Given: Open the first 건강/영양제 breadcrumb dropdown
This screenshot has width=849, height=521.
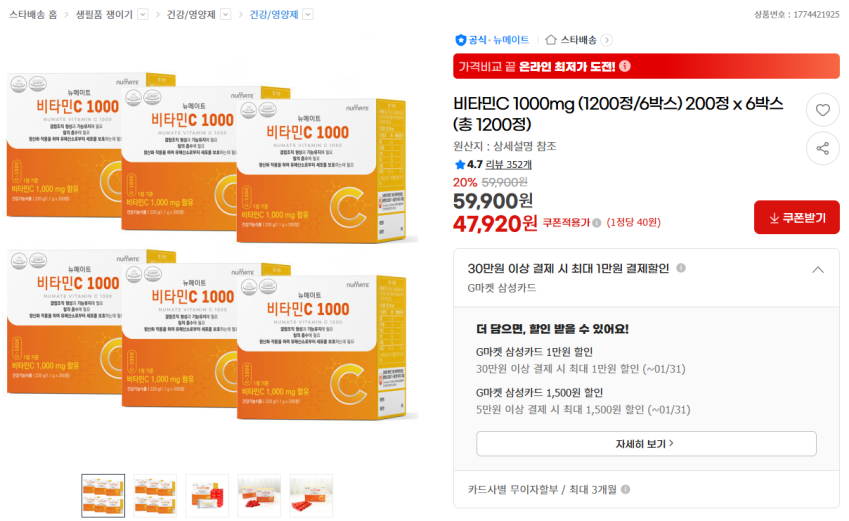Looking at the screenshot, I should coord(226,14).
